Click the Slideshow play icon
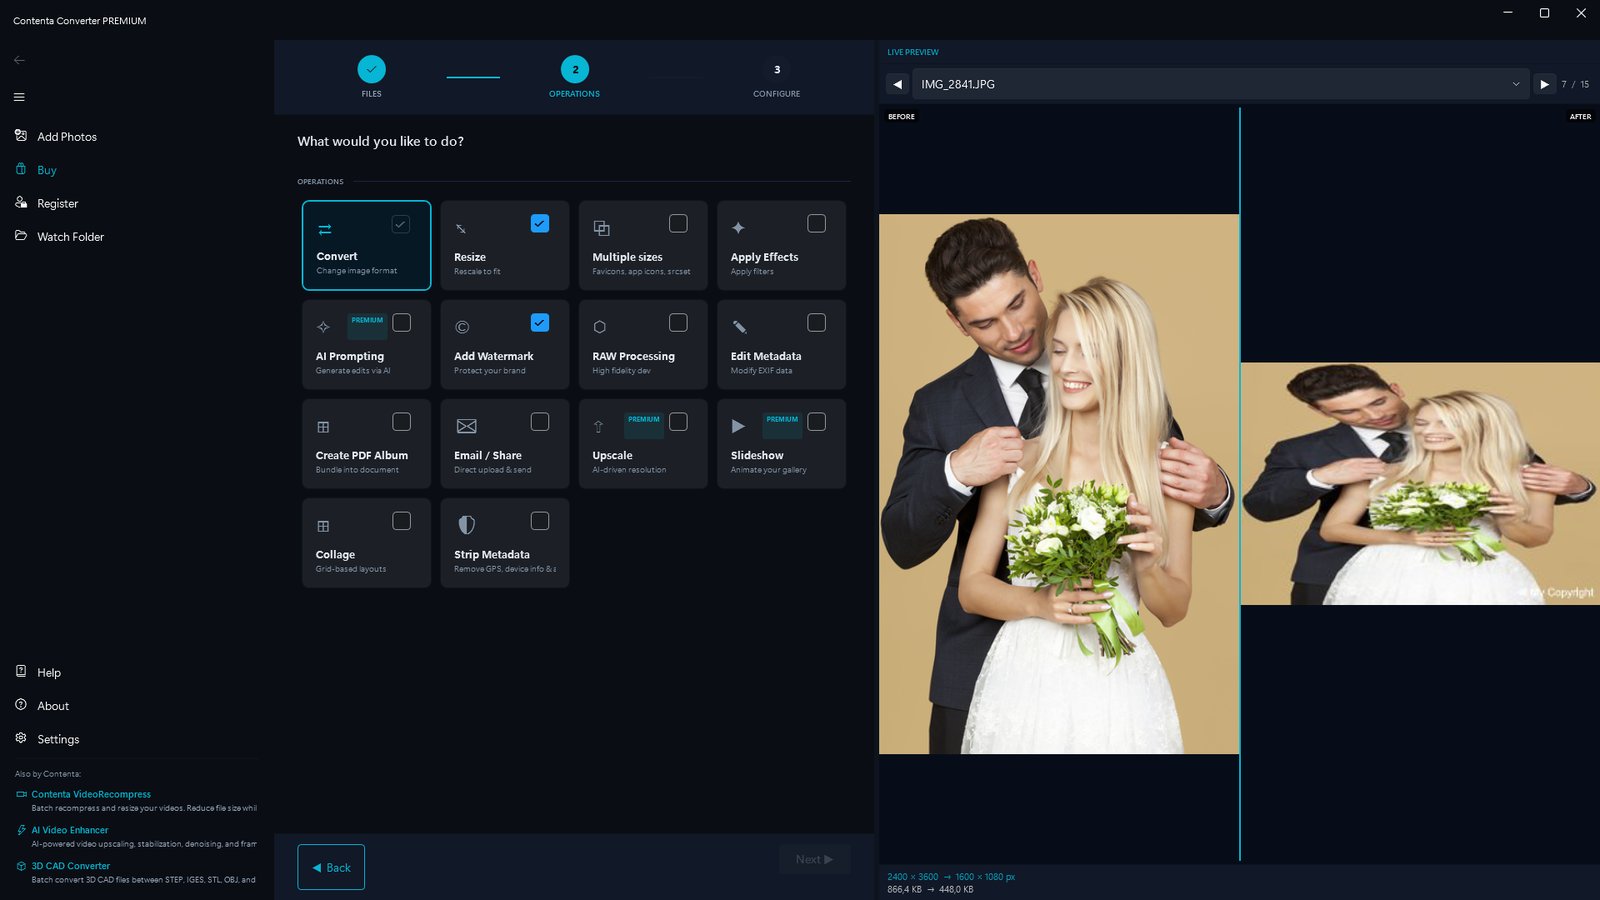This screenshot has height=900, width=1600. click(738, 426)
